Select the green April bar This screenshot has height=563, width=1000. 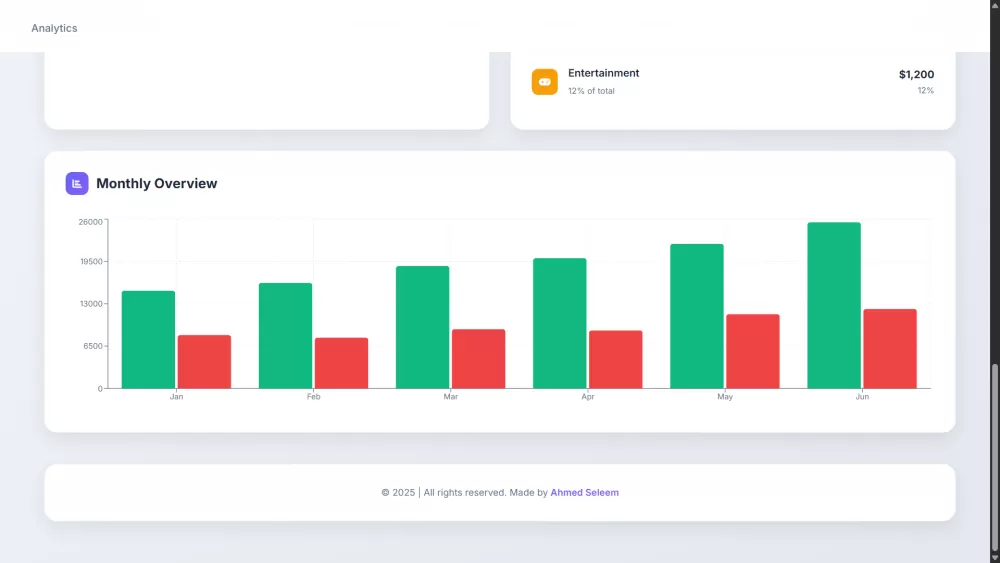click(x=559, y=323)
